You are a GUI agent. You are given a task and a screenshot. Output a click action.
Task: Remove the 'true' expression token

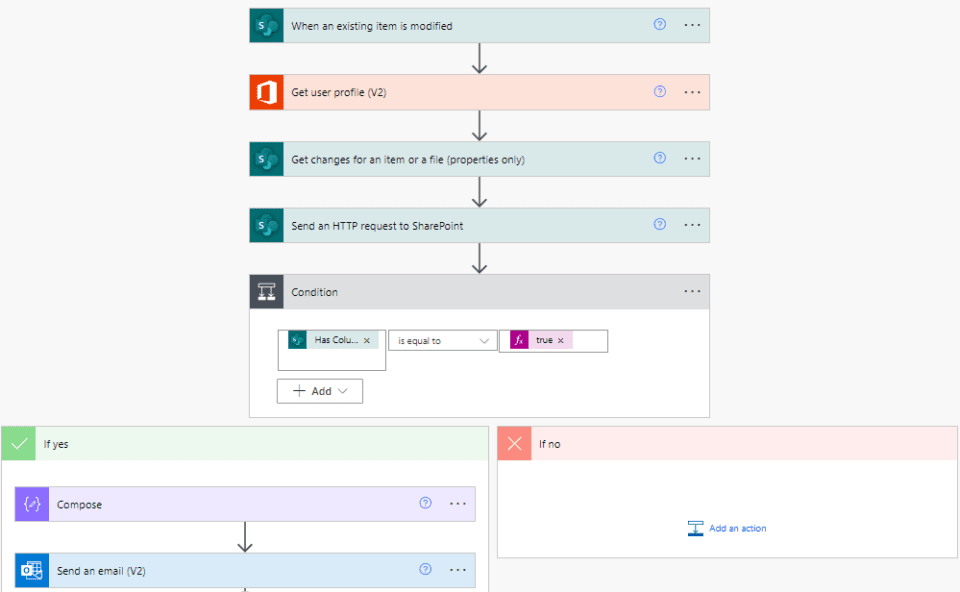[x=560, y=340]
